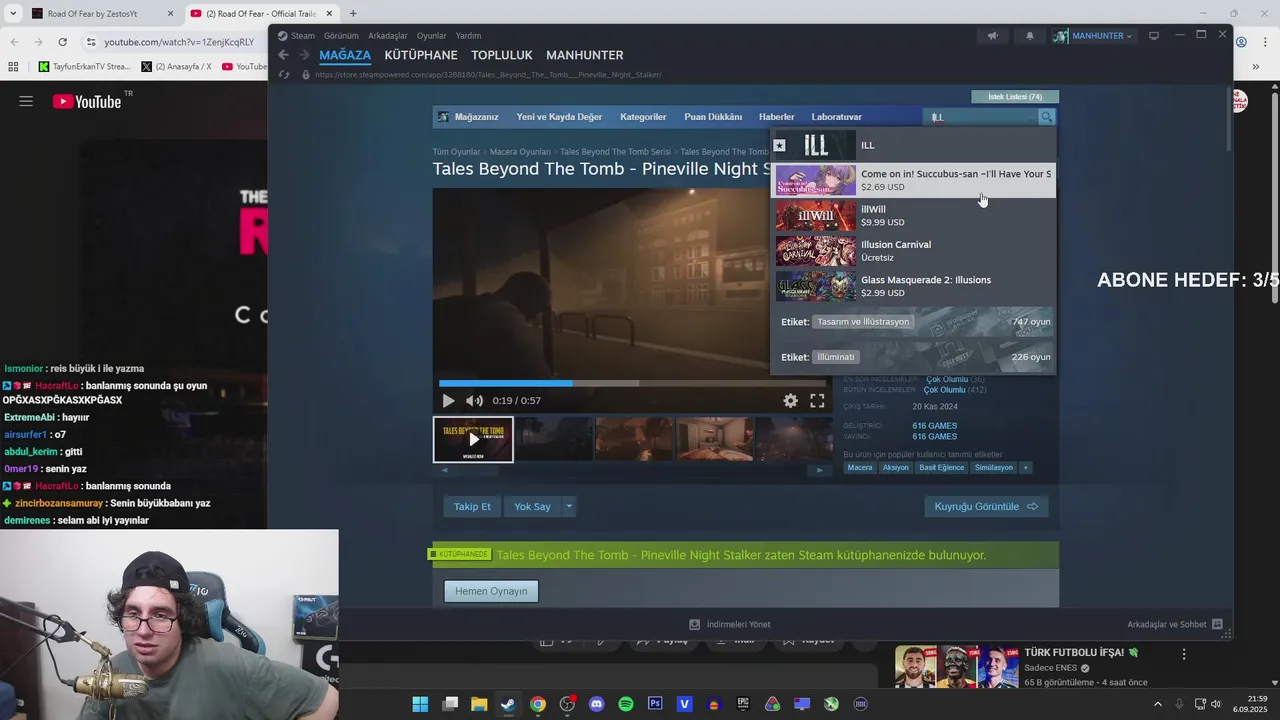This screenshot has width=1280, height=720.
Task: Reload the Steam store page
Action: [283, 74]
